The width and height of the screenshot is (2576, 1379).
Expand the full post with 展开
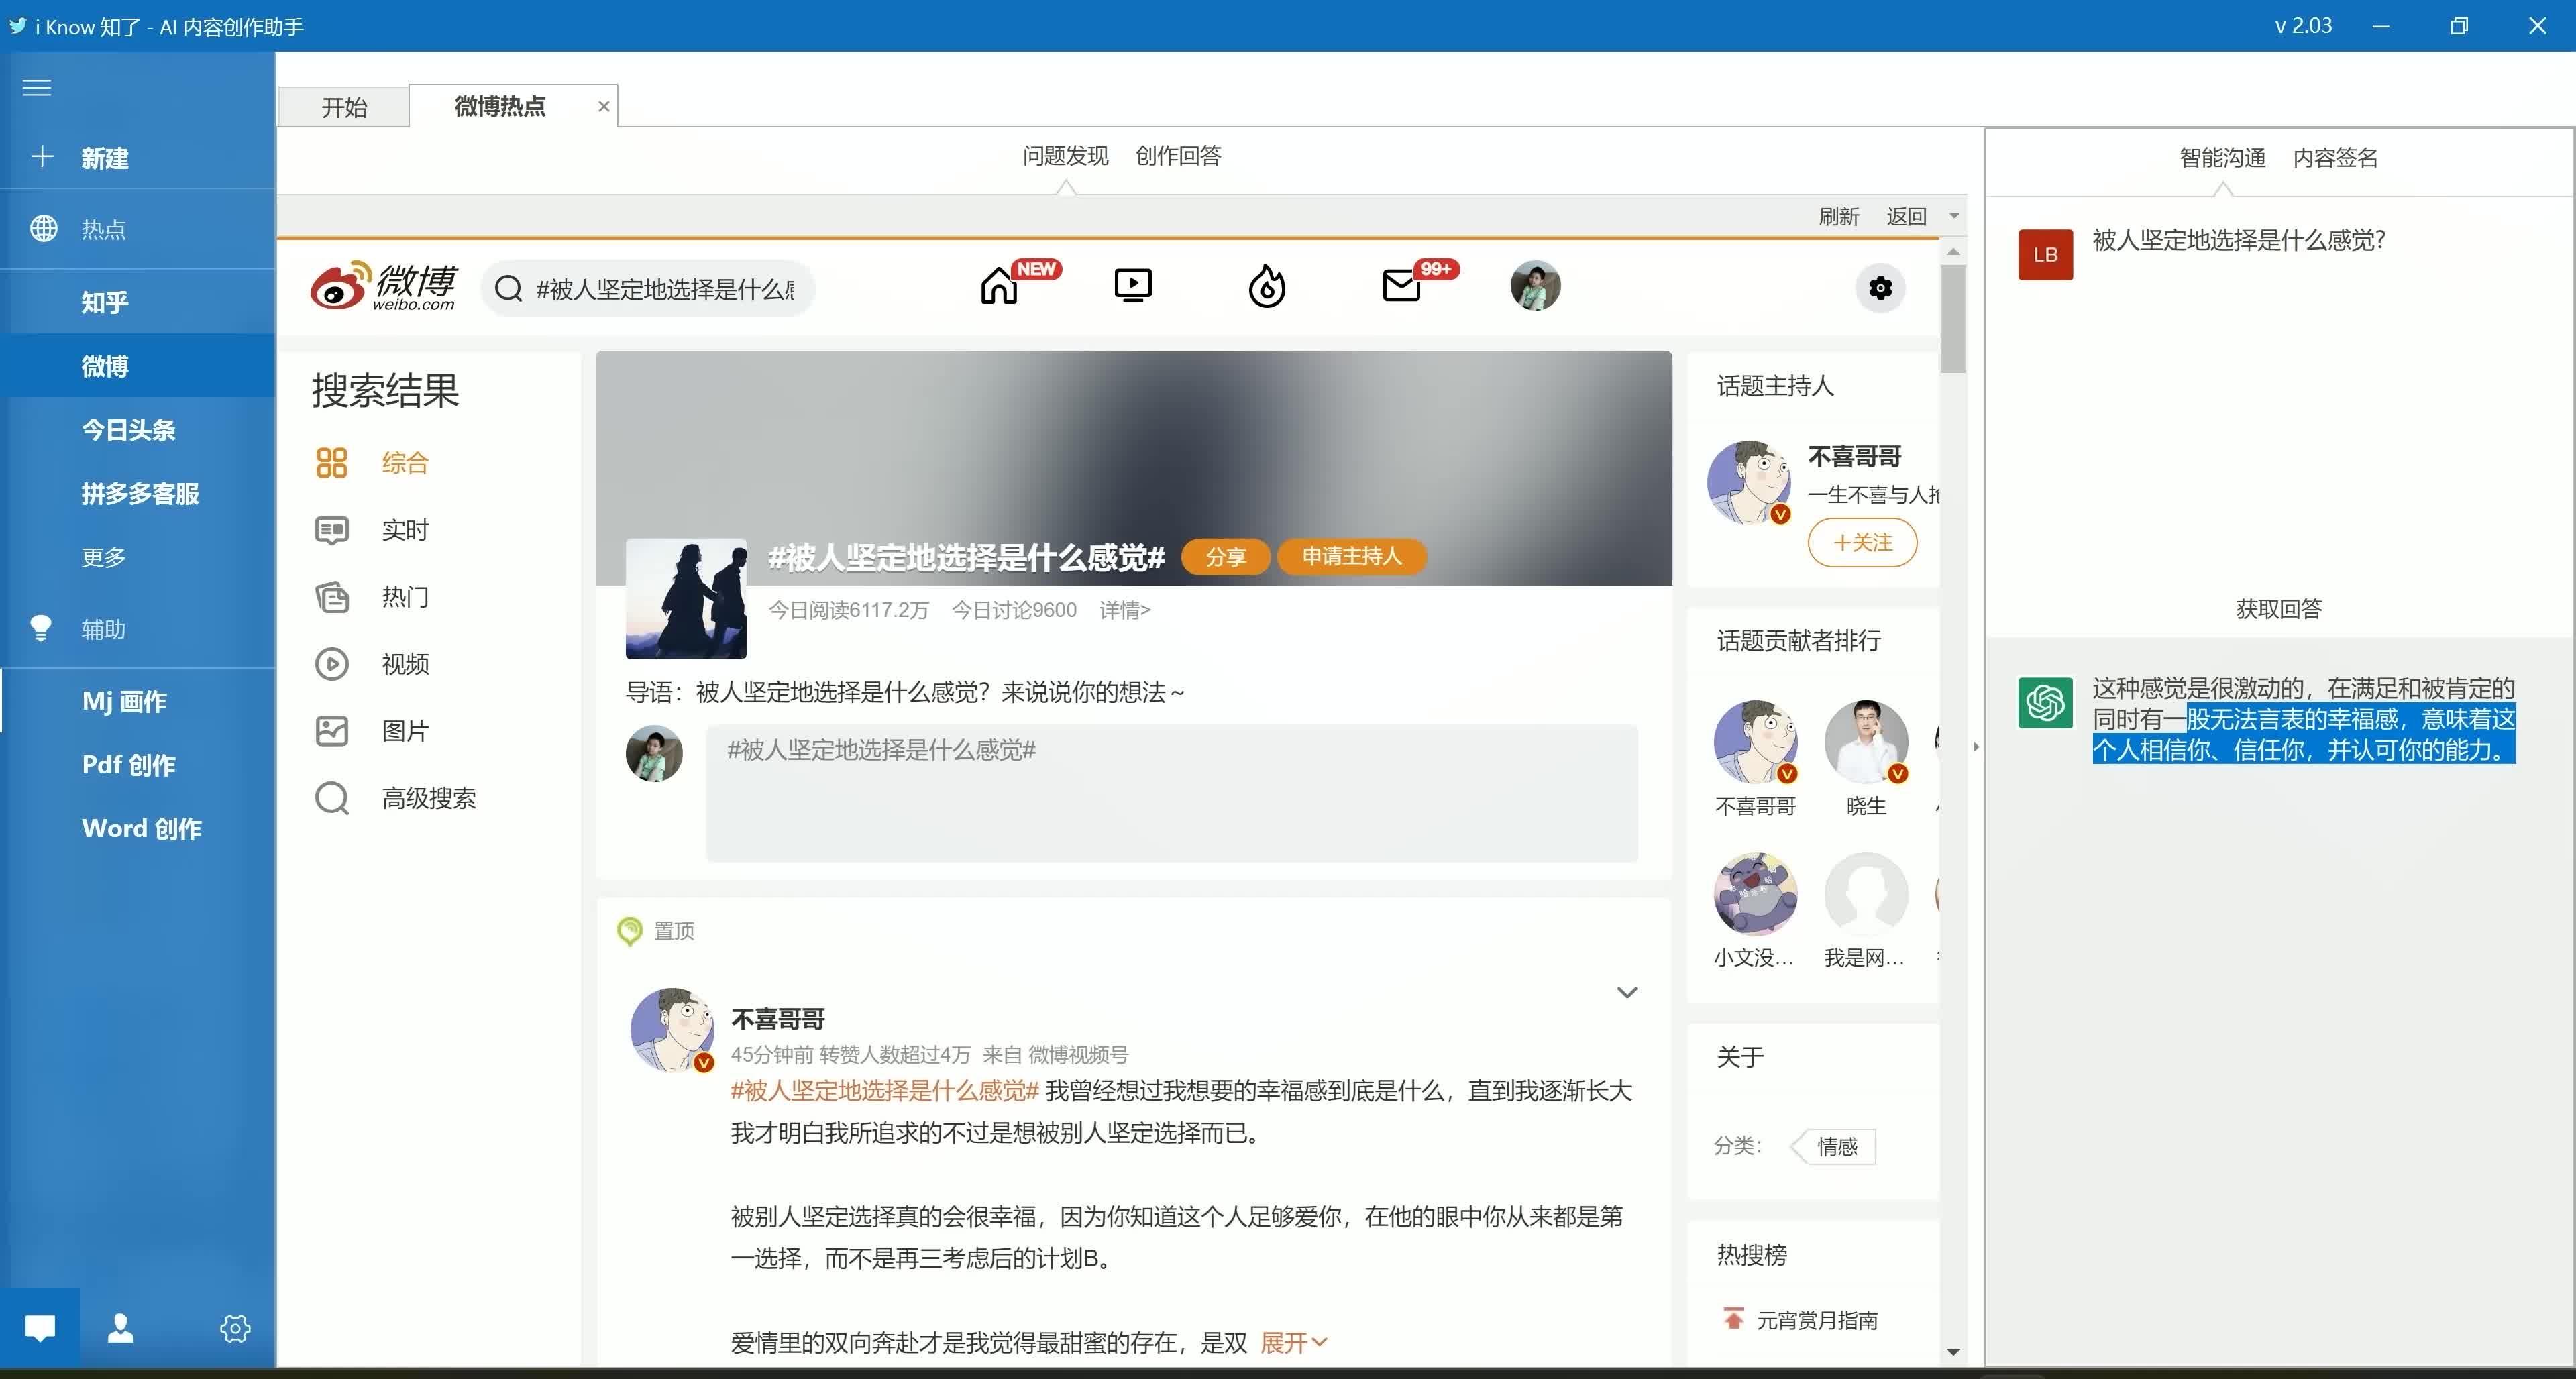point(1293,1342)
